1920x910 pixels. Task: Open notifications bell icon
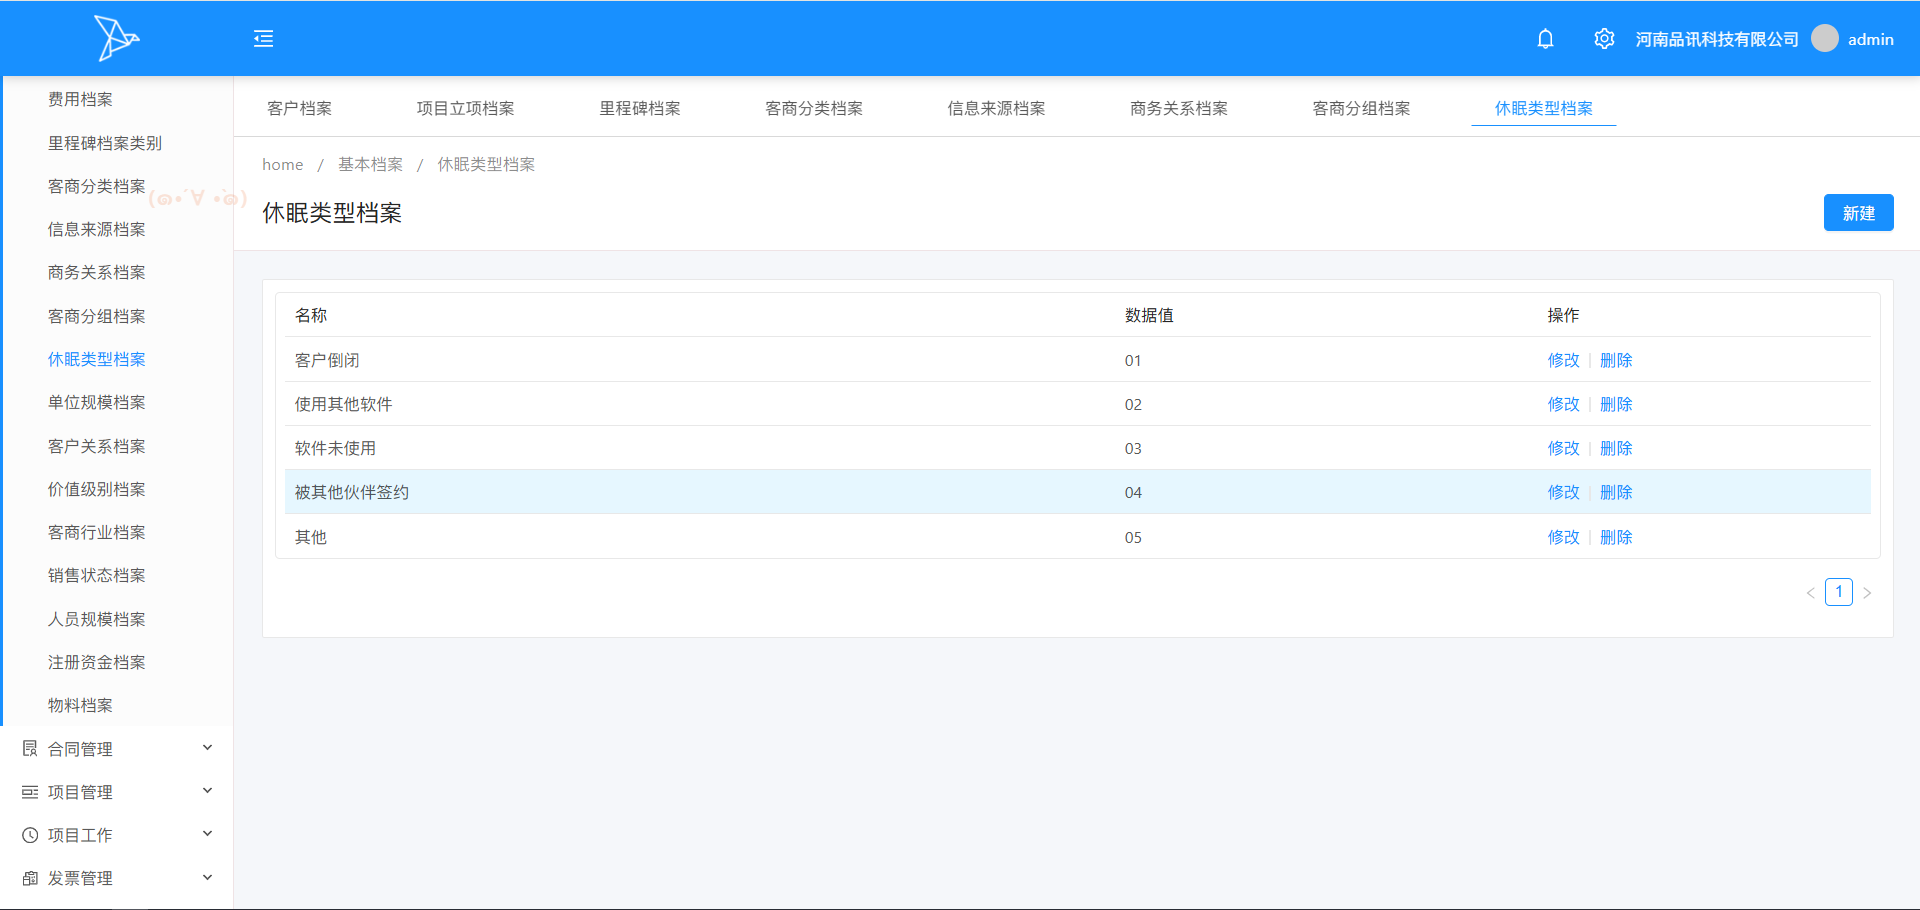[1545, 39]
